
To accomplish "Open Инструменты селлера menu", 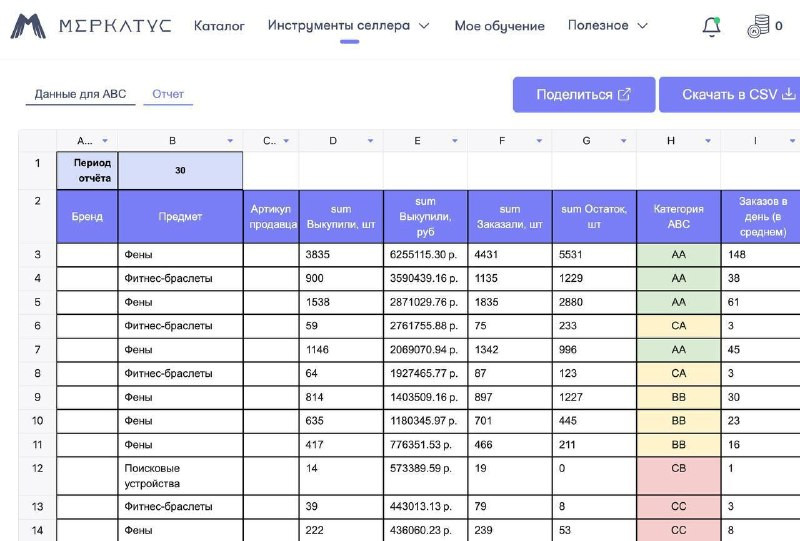I will point(339,26).
